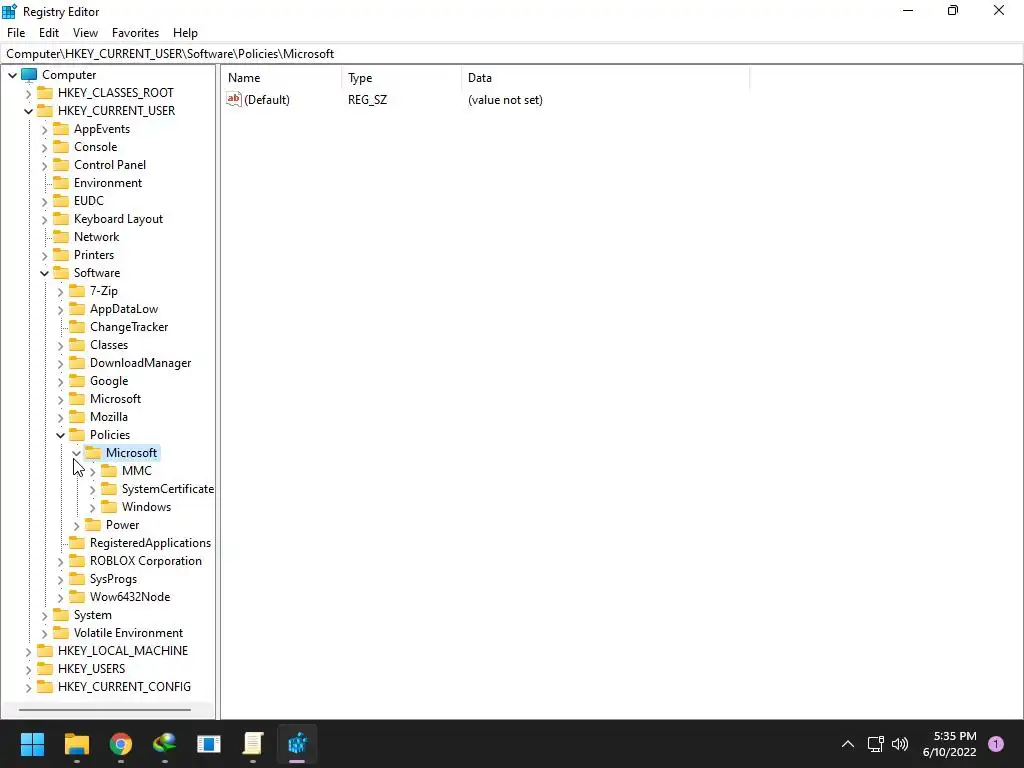Expand the MMC key chevron
1024x768 pixels.
pos(92,472)
